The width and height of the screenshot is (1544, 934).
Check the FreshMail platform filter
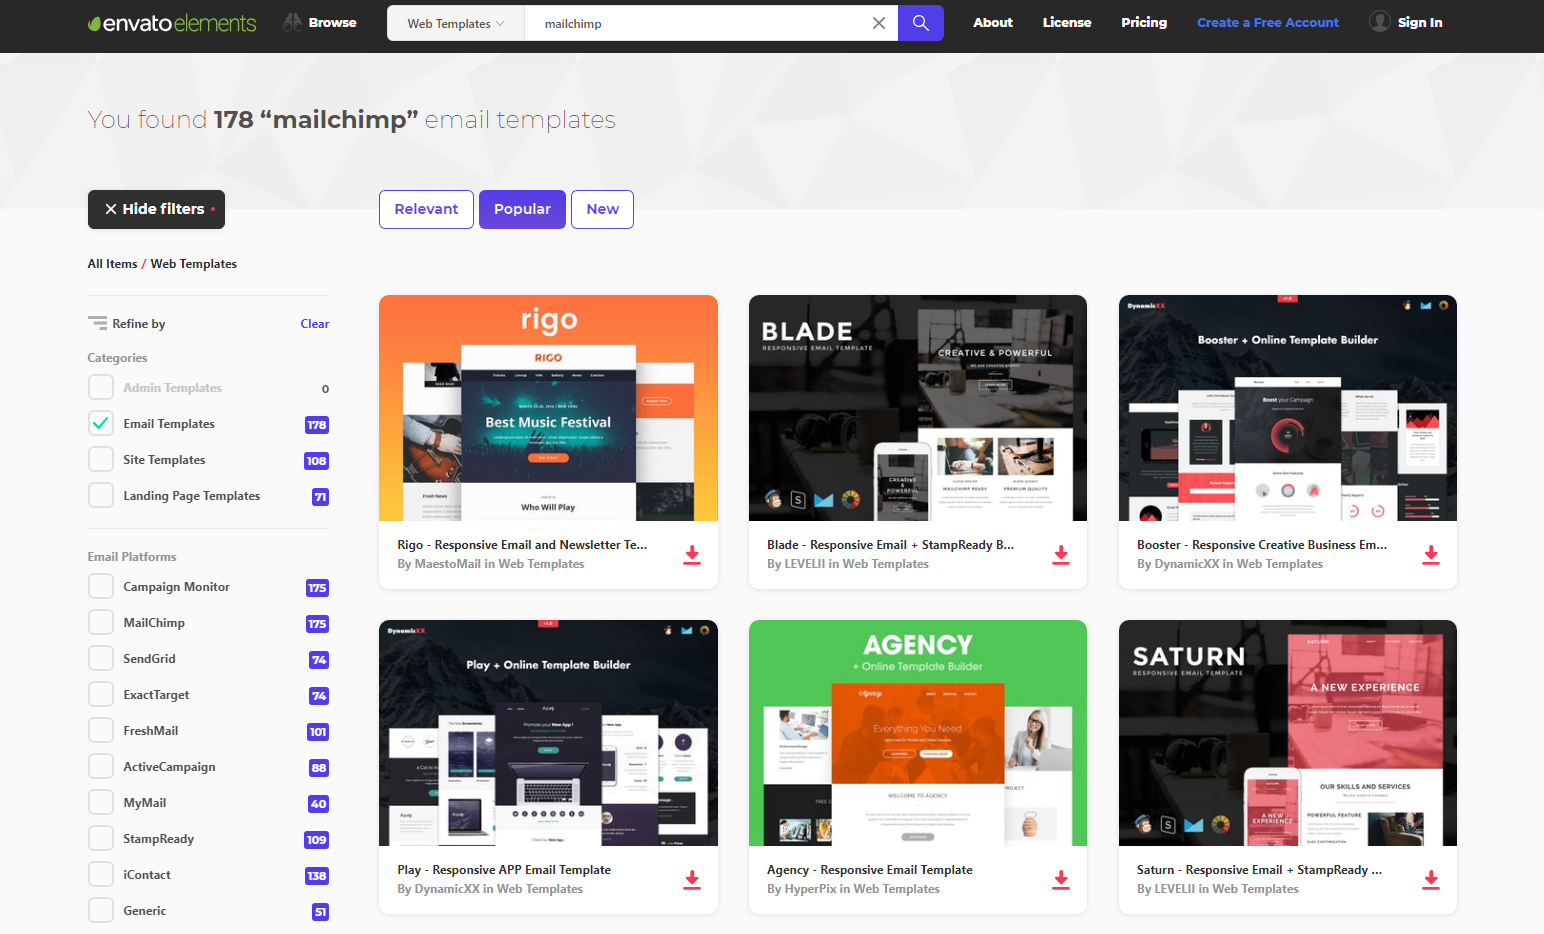(101, 731)
